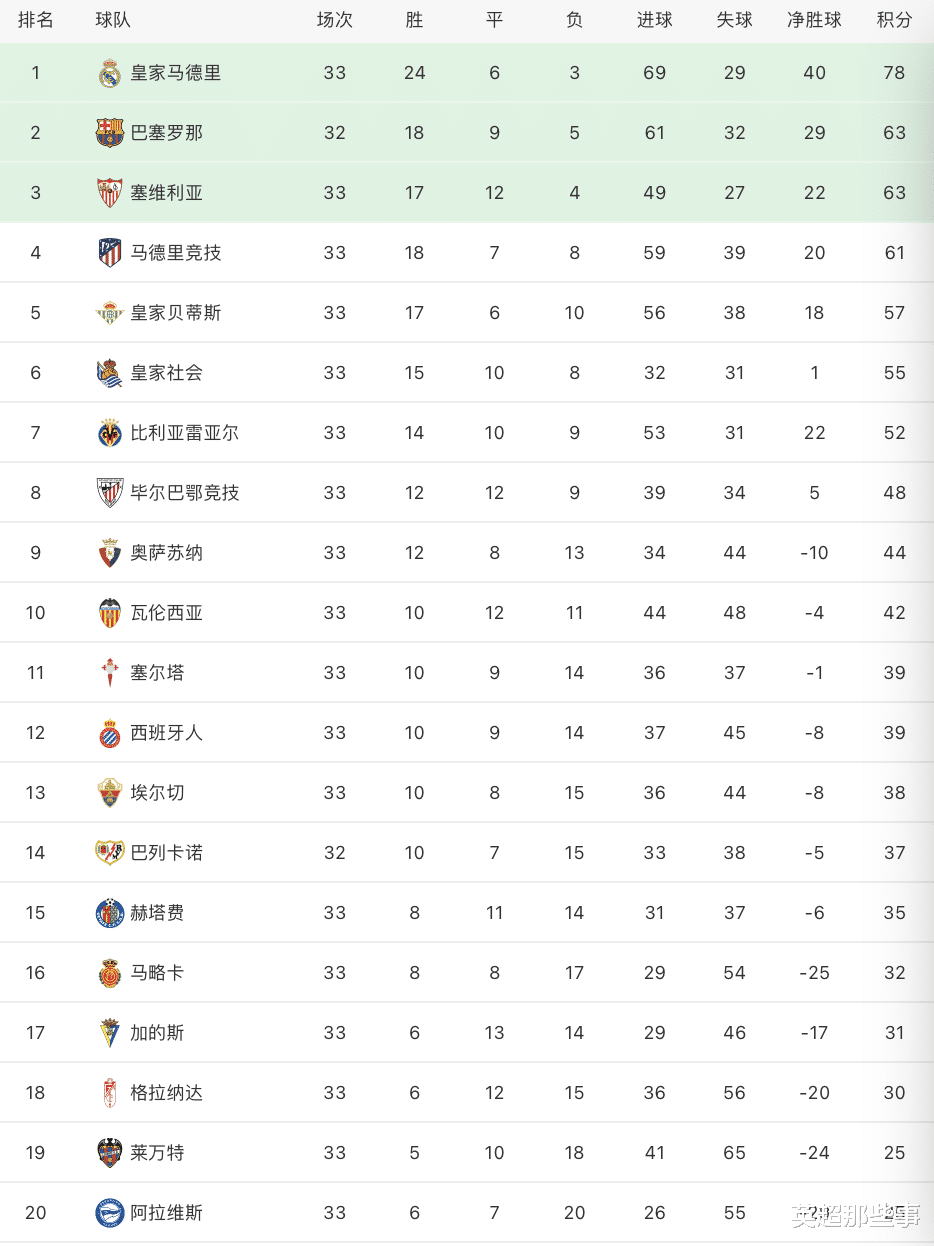Sort by 积分 column header

coord(894,20)
